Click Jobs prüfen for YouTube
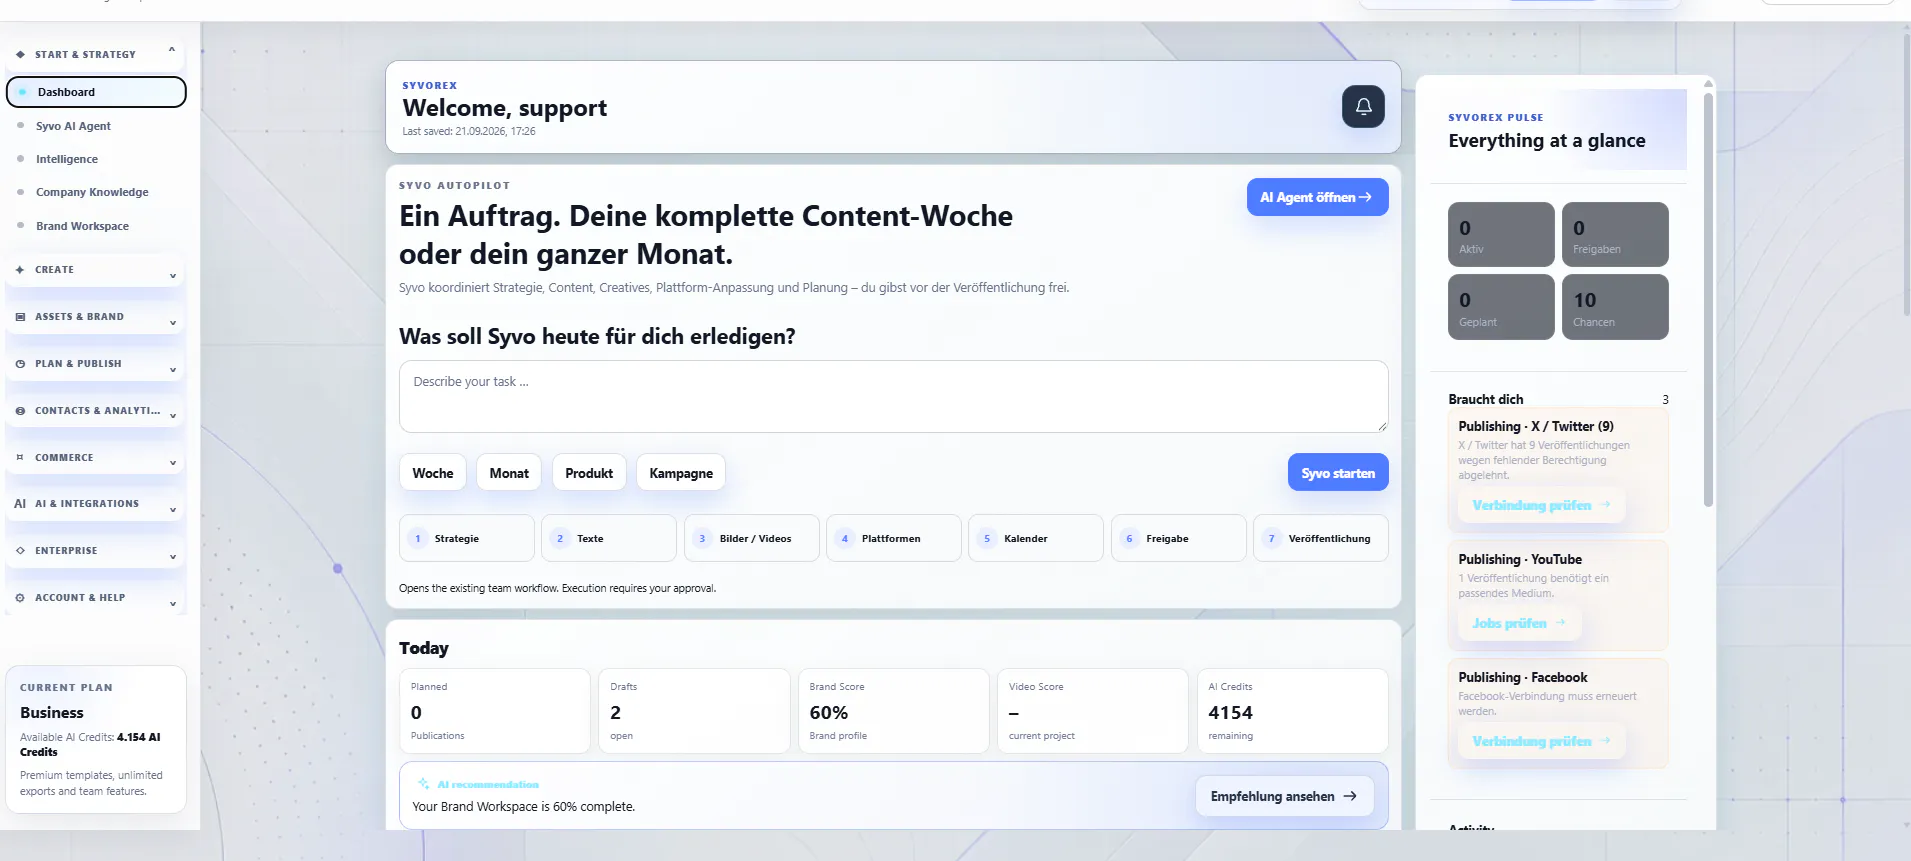The width and height of the screenshot is (1911, 861). [1519, 623]
